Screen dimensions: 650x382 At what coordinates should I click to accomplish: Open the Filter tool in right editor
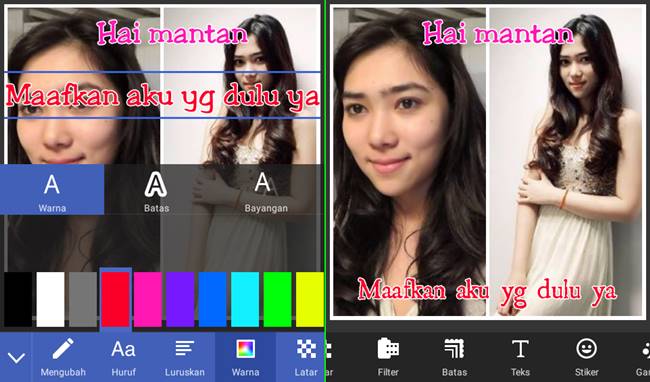[388, 357]
